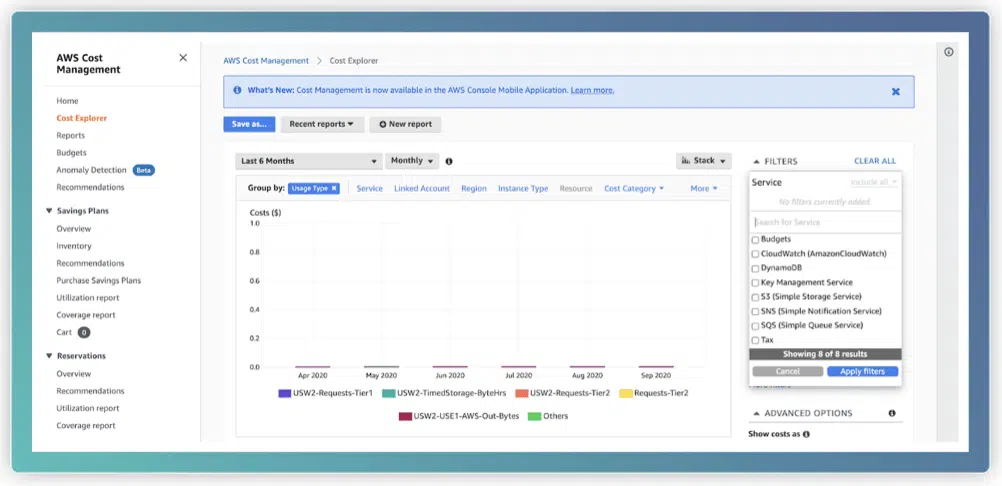
Task: Click the Learn more link in banner
Action: (x=592, y=91)
